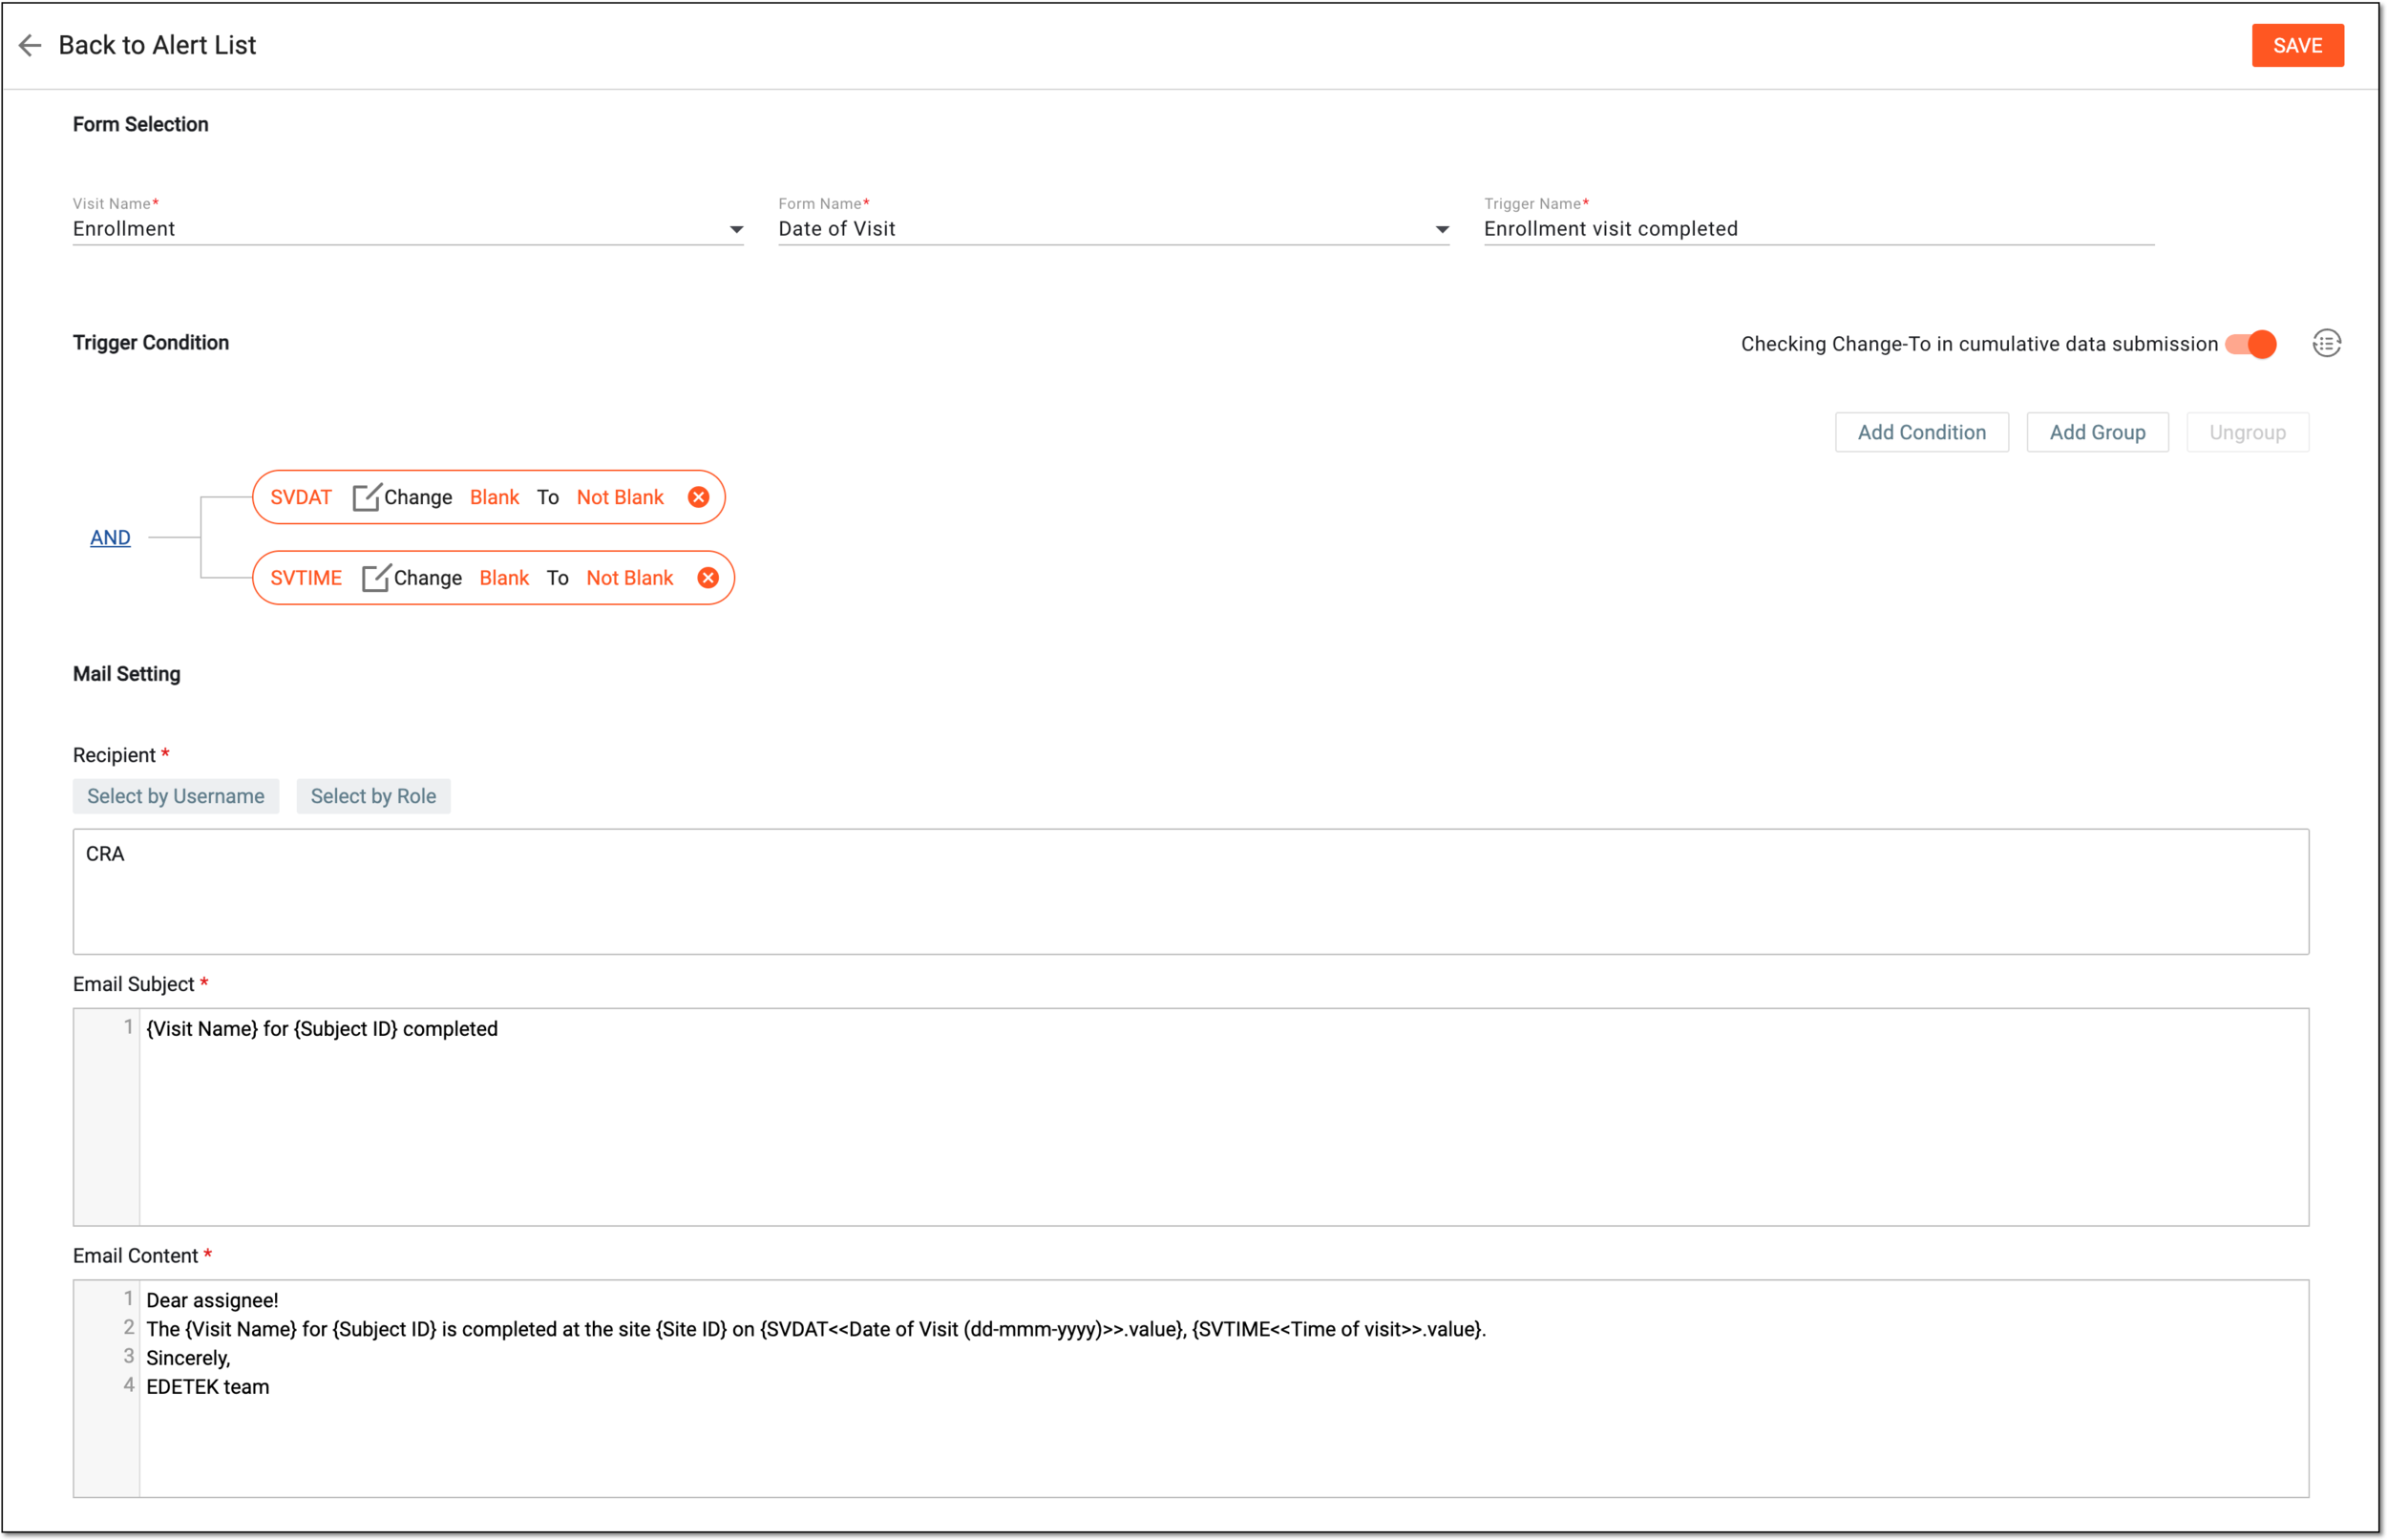Click the Email Subject line text
Image resolution: width=2387 pixels, height=1540 pixels.
pos(321,1028)
